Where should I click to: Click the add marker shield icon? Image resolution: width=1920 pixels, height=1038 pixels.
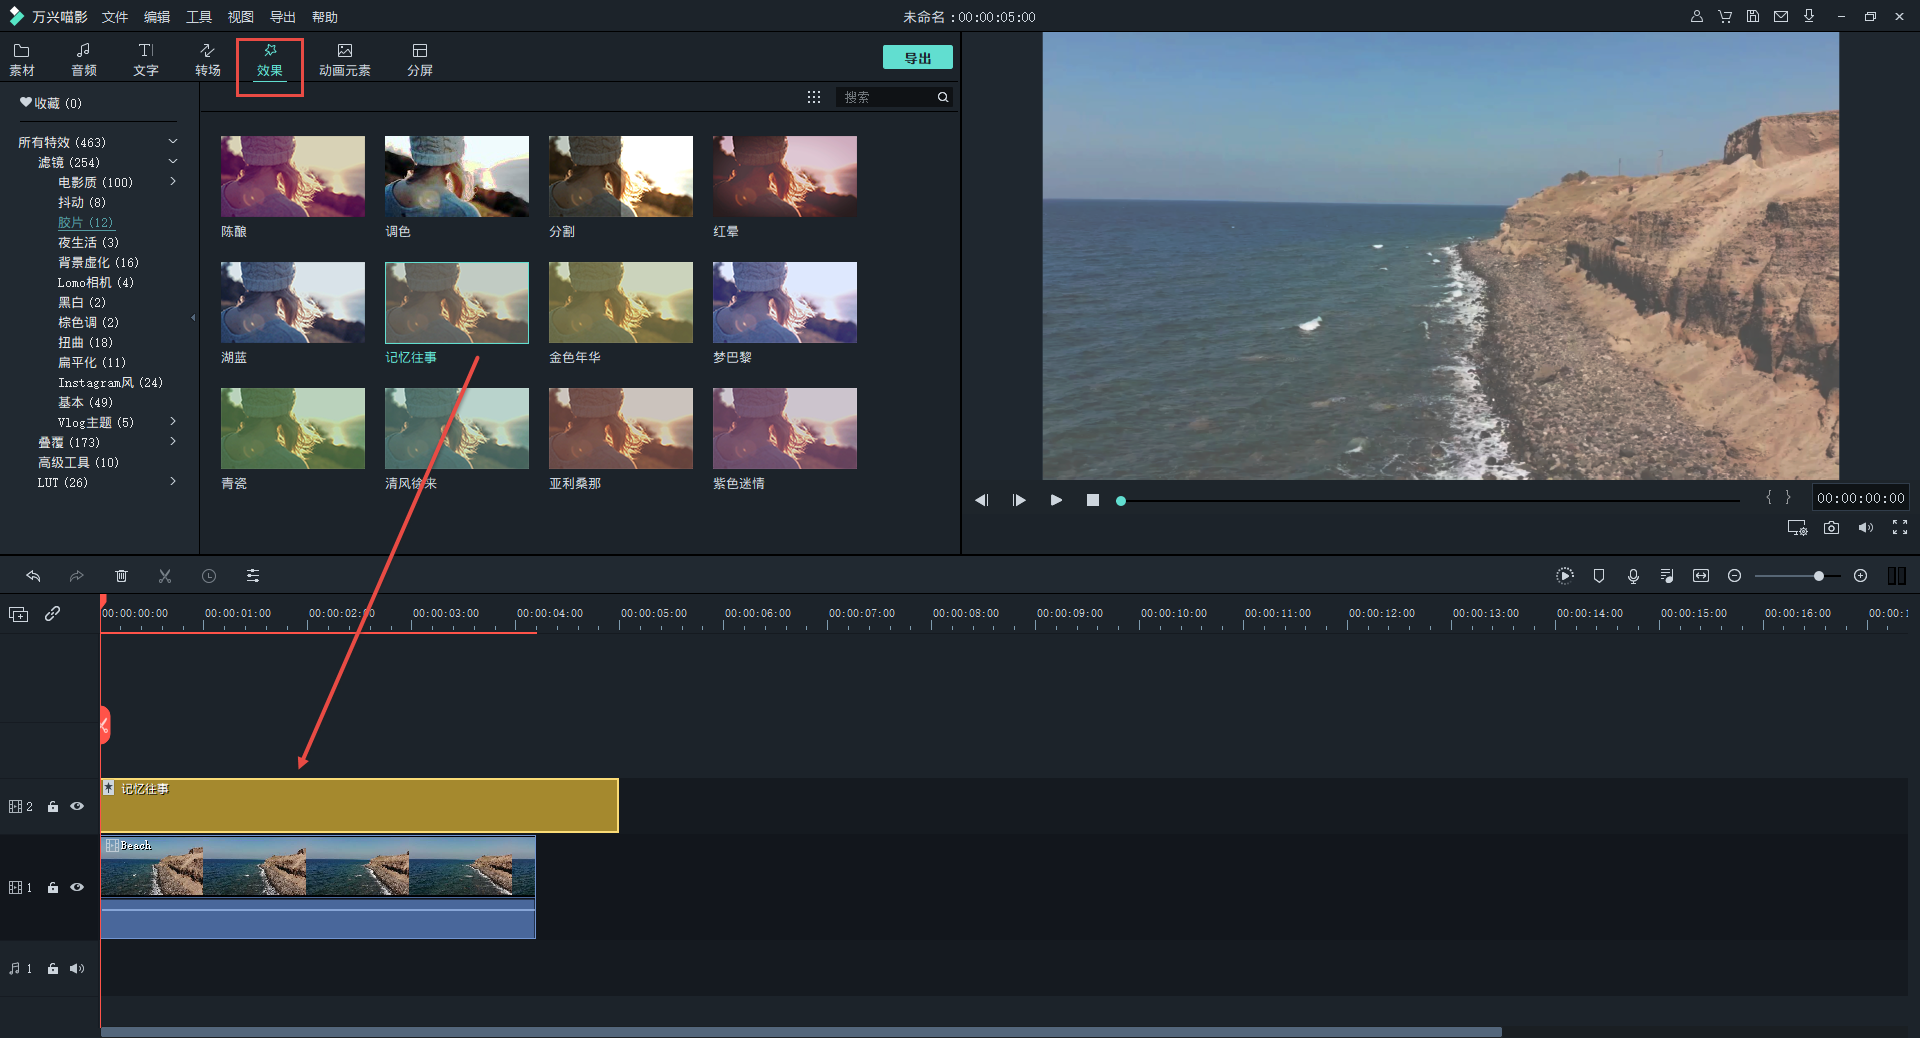coord(1599,576)
